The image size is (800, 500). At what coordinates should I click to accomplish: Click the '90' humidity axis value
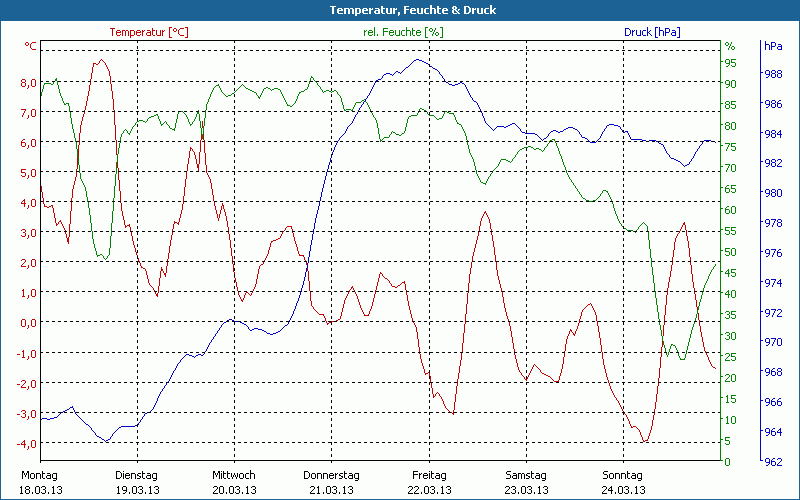[x=731, y=84]
